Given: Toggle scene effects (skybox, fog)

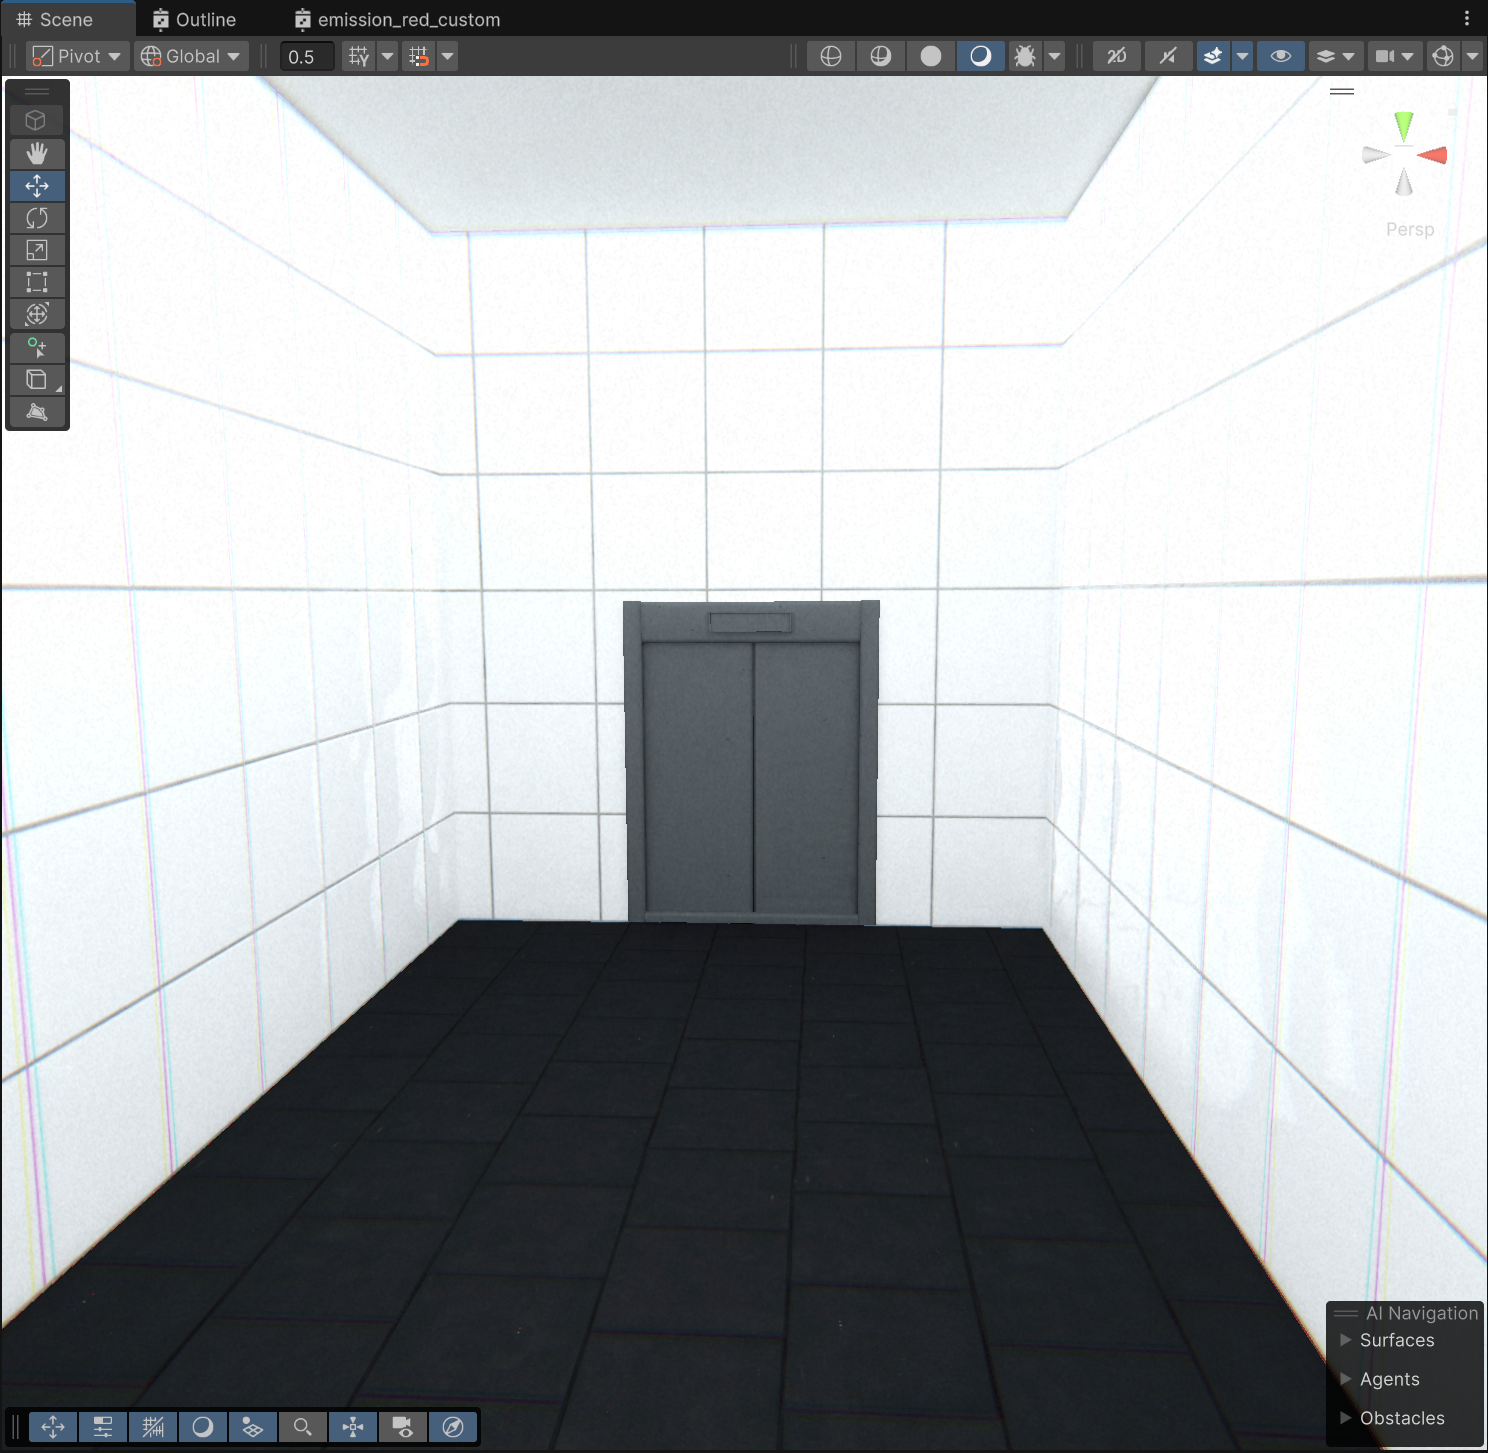Looking at the screenshot, I should [1213, 56].
